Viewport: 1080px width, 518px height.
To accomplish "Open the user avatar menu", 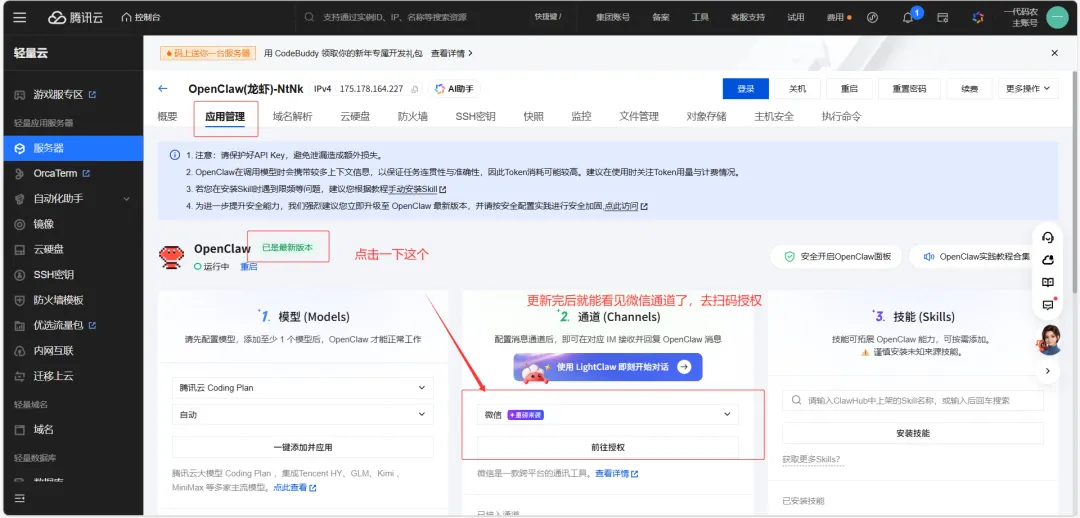I will coord(1057,17).
